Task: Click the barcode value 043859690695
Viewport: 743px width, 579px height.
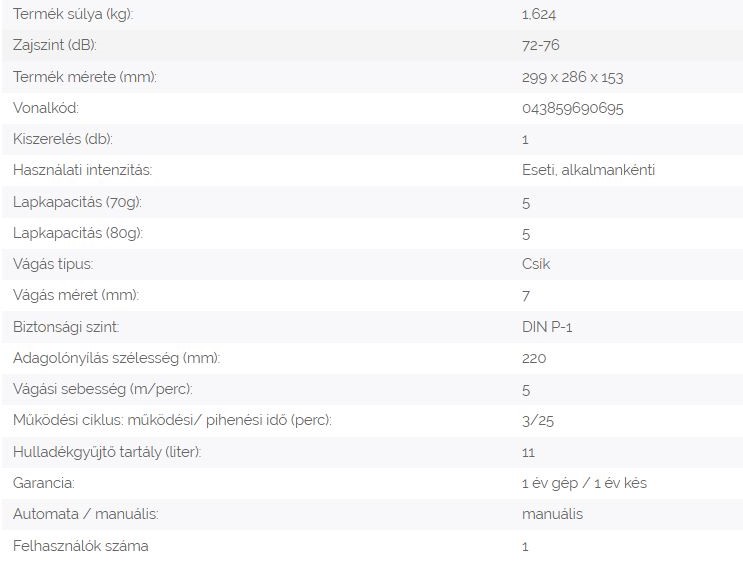Action: tap(572, 109)
